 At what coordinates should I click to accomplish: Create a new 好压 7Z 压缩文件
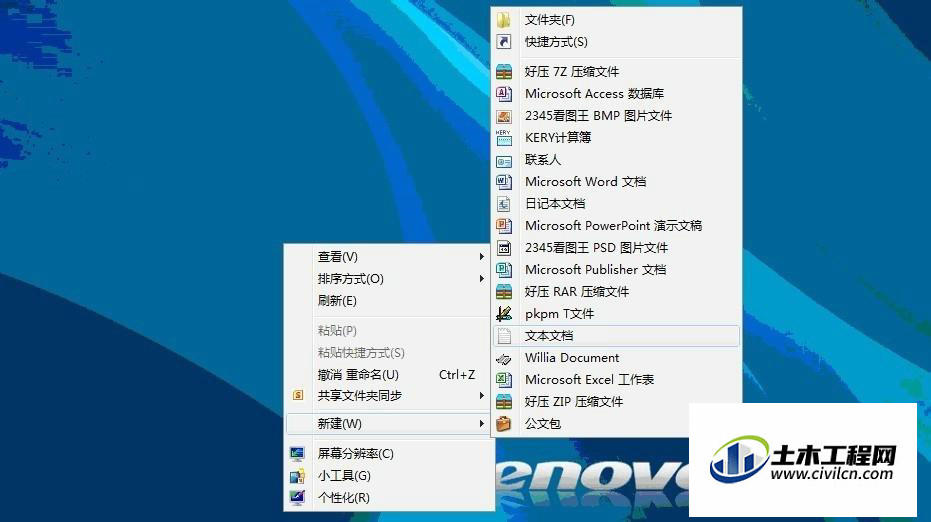[x=616, y=71]
